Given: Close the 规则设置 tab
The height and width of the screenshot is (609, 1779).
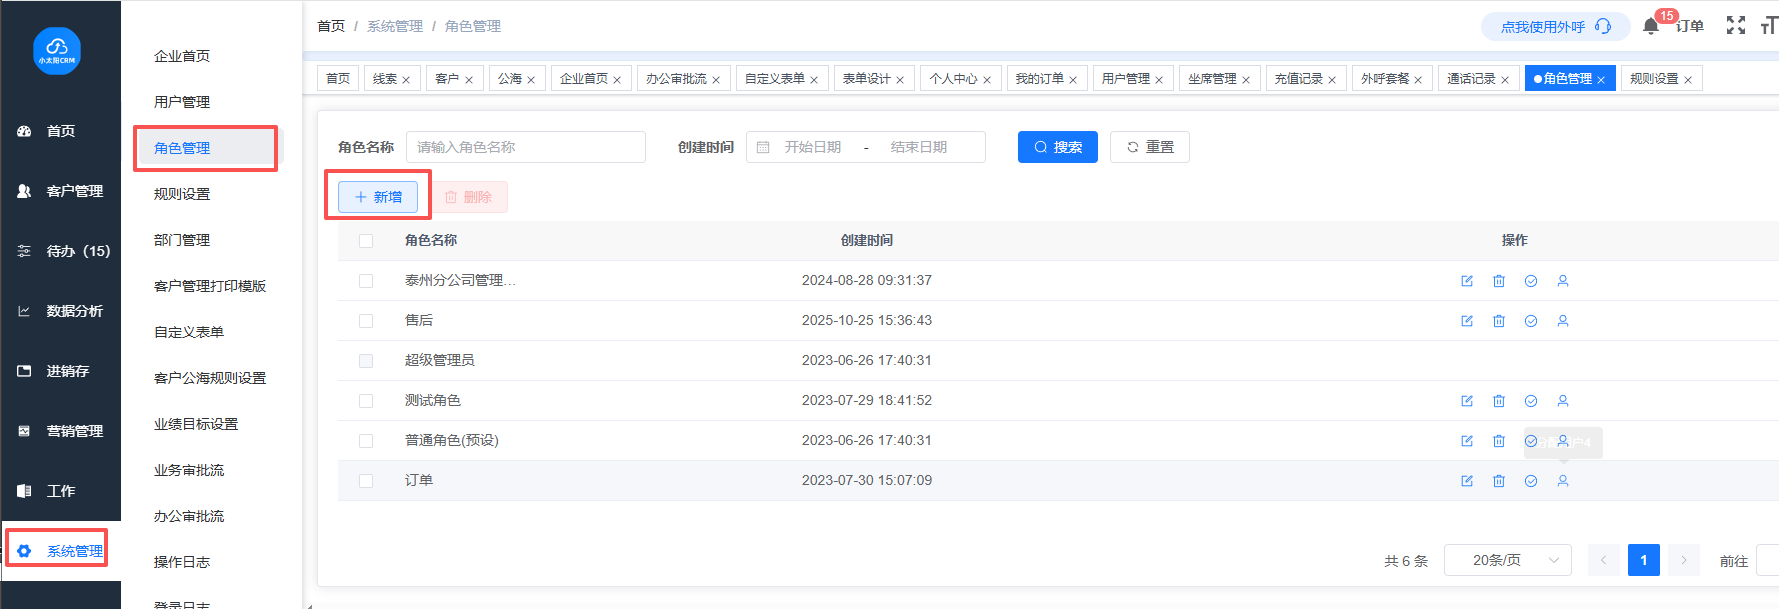Looking at the screenshot, I should point(1688,80).
